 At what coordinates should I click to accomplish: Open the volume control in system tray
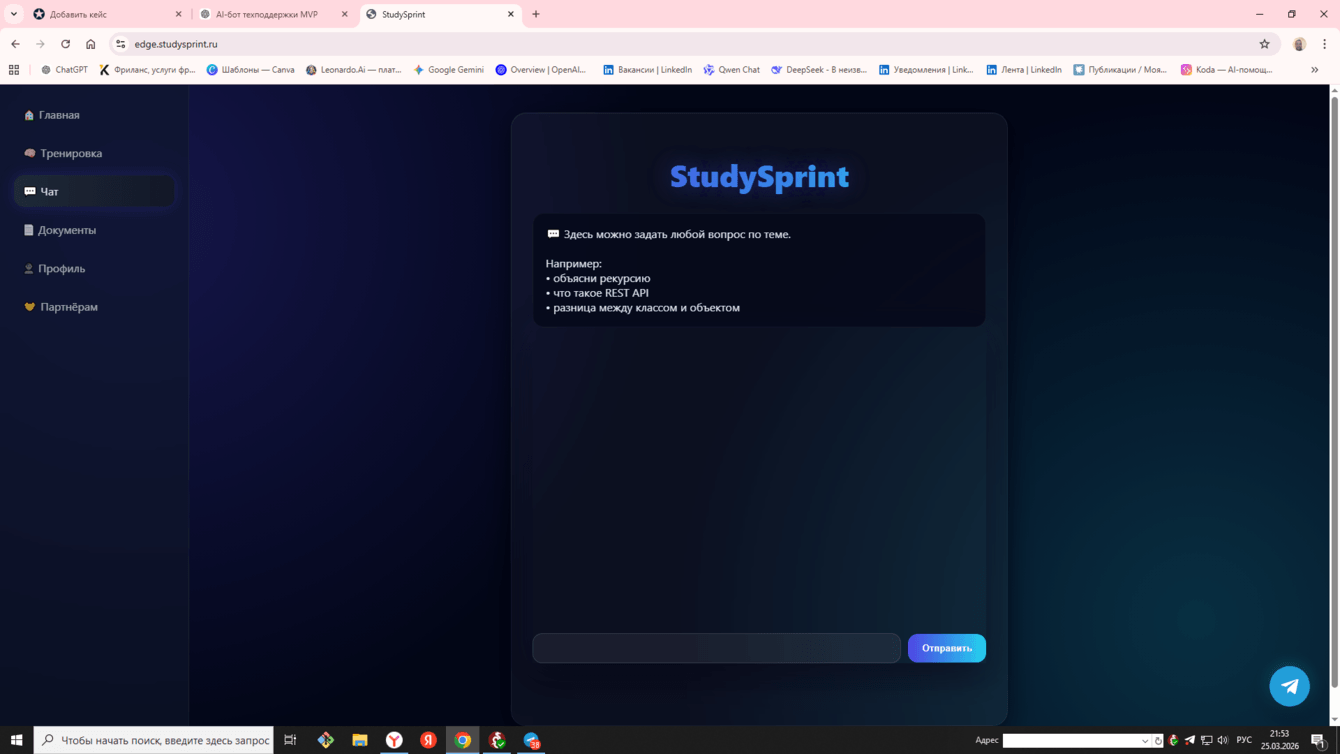1222,740
